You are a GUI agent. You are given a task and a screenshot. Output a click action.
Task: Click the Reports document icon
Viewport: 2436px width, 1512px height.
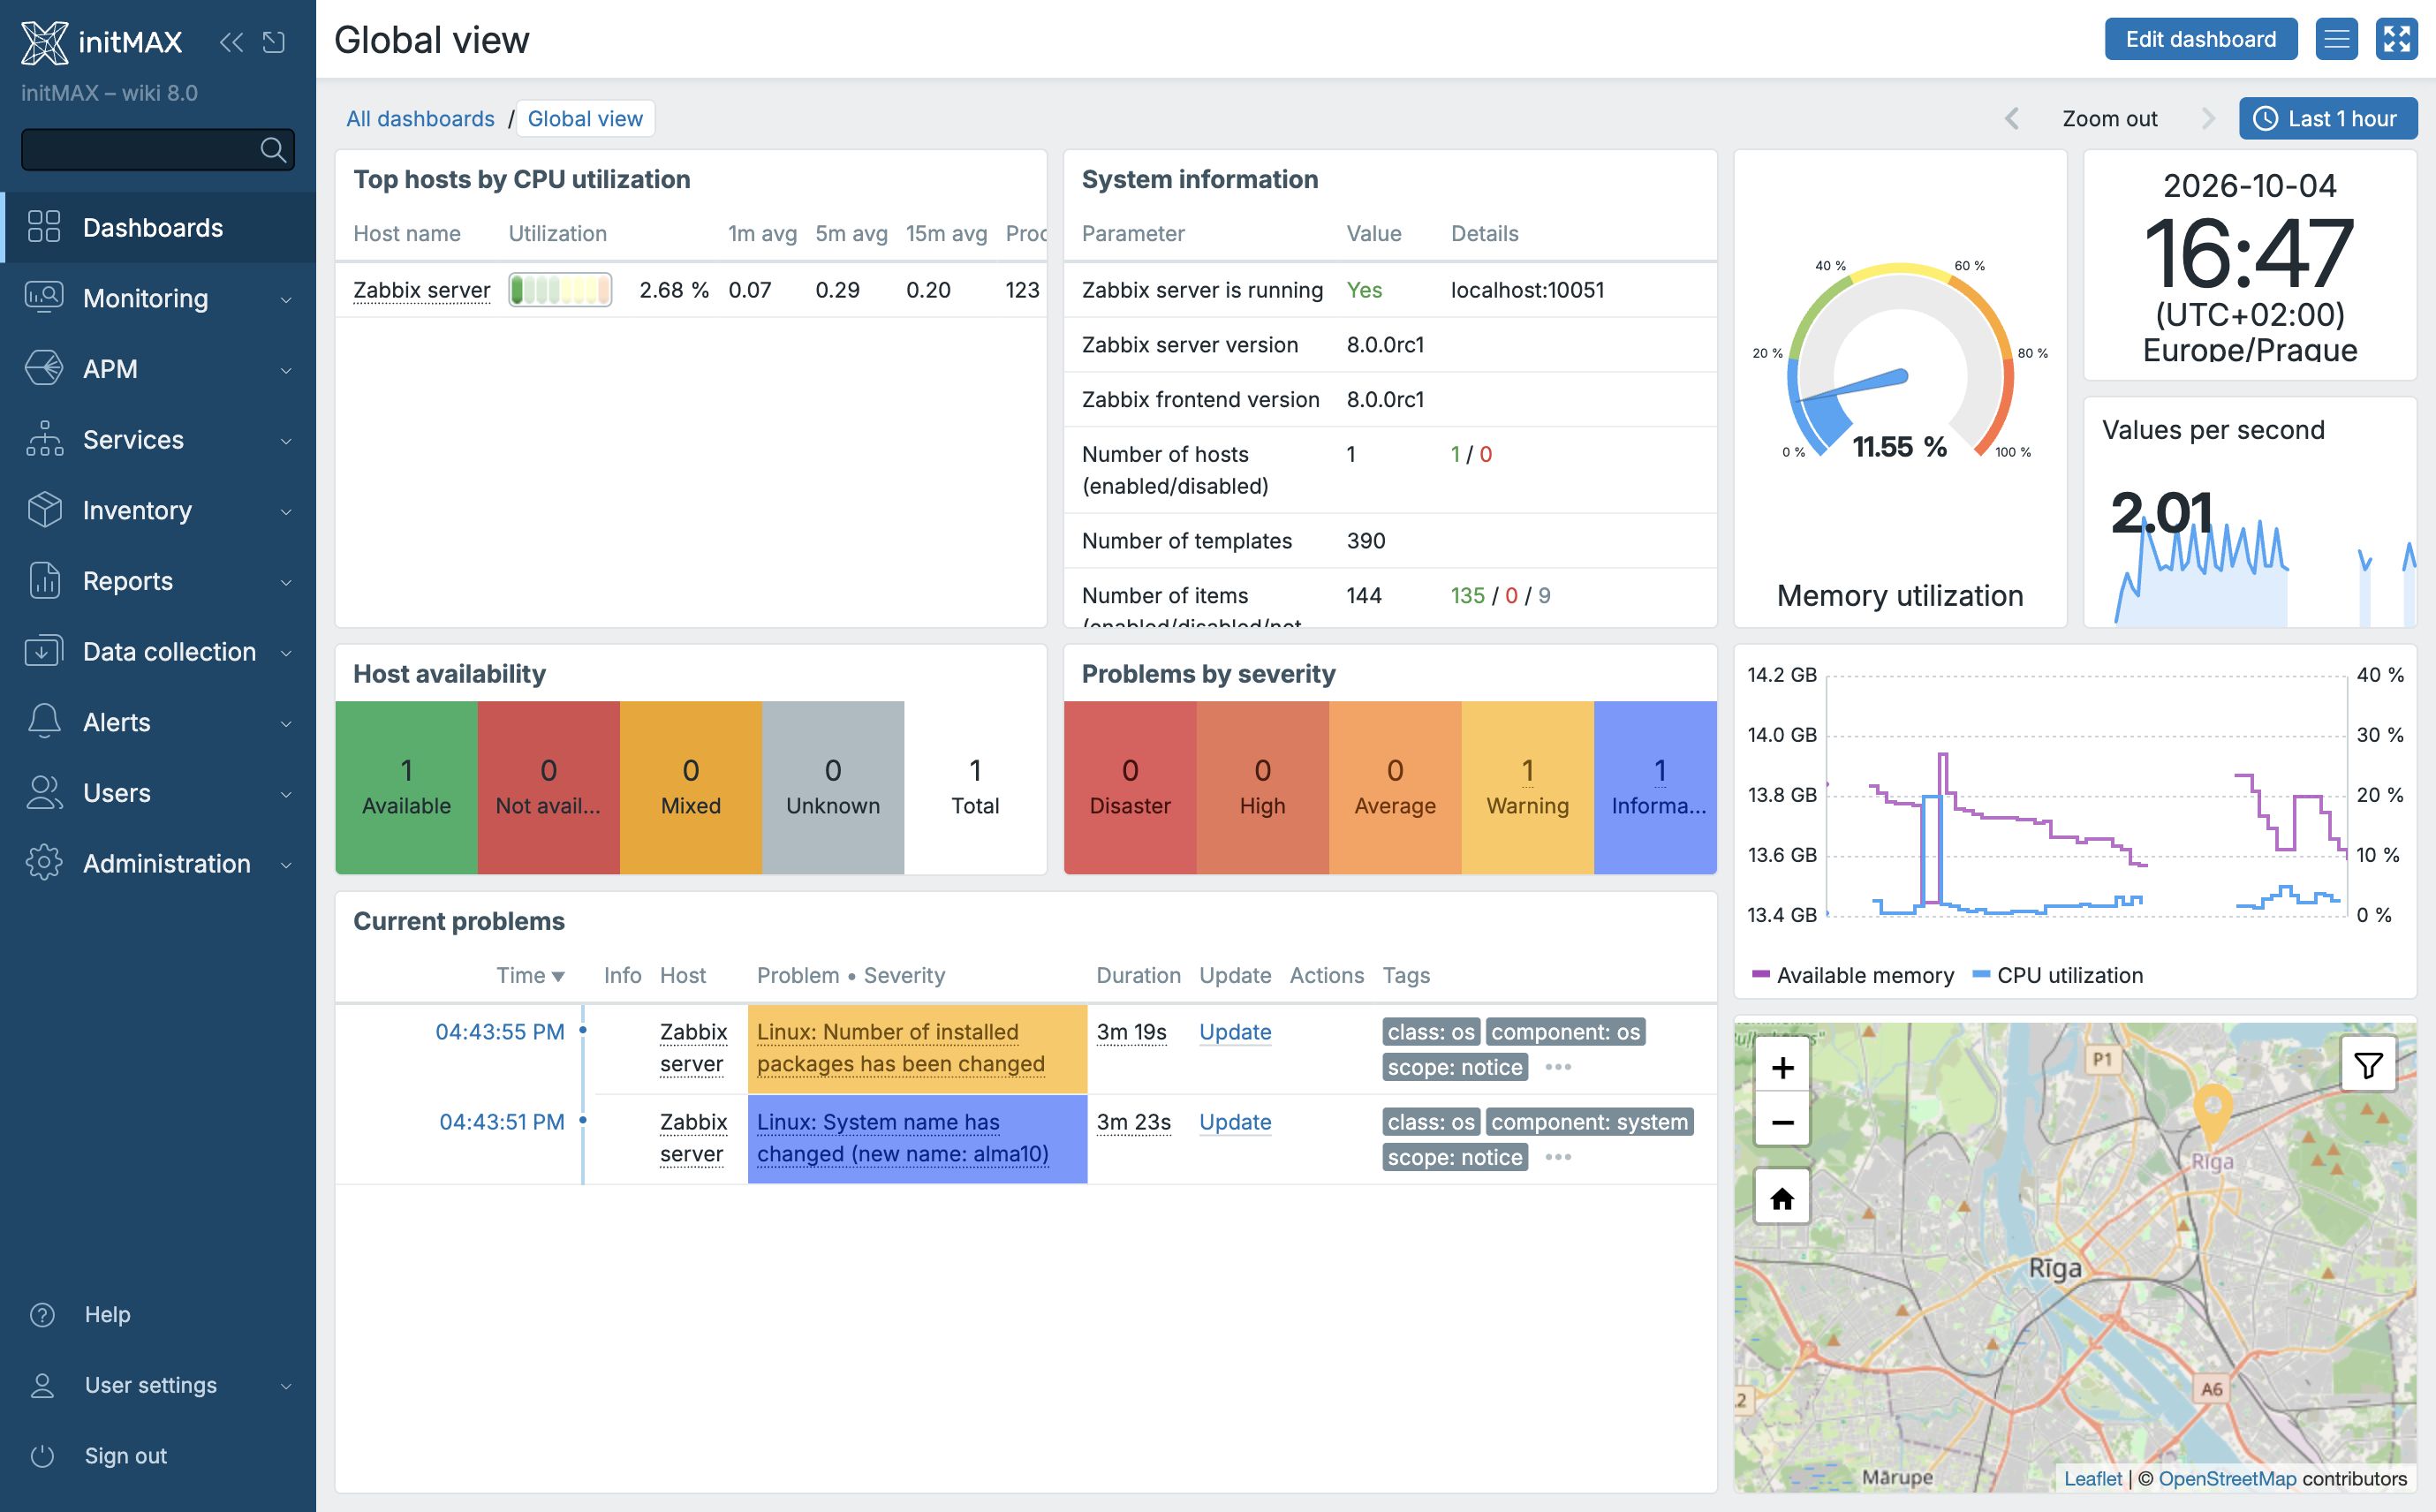44,581
